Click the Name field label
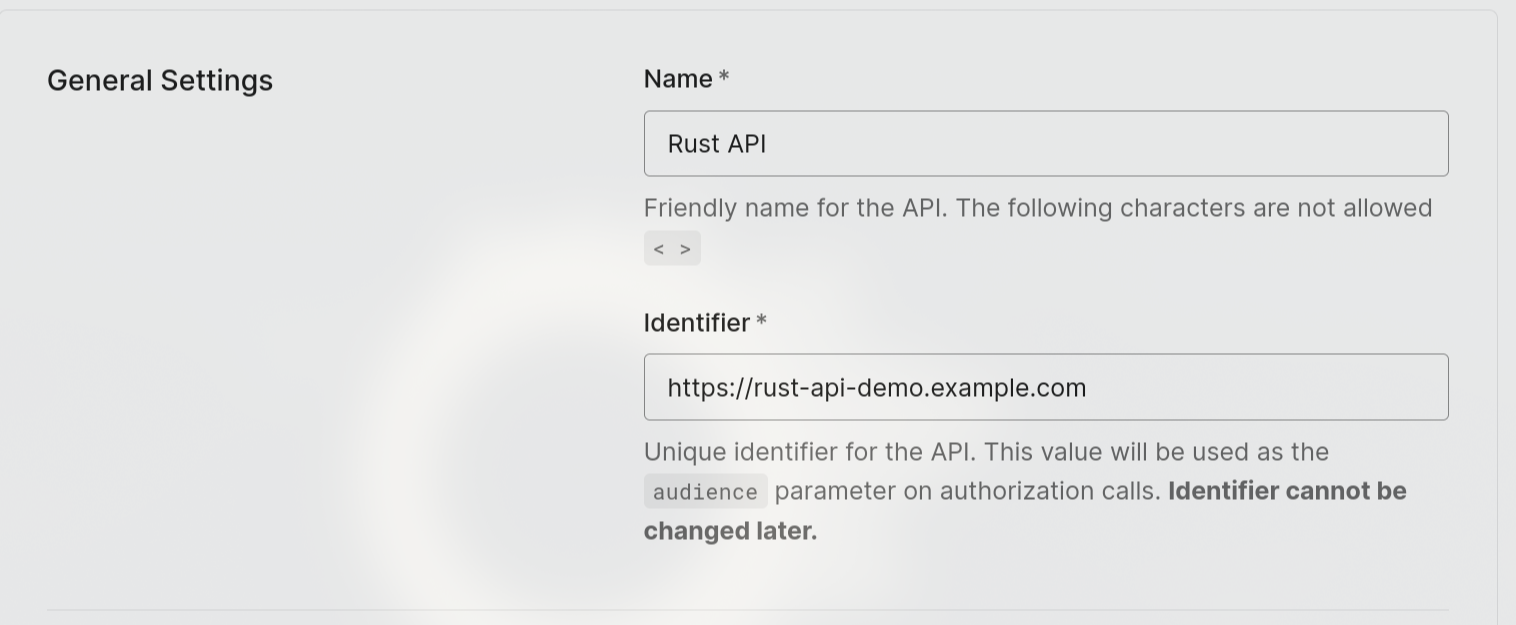Viewport: 1516px width, 625px height. pos(678,79)
